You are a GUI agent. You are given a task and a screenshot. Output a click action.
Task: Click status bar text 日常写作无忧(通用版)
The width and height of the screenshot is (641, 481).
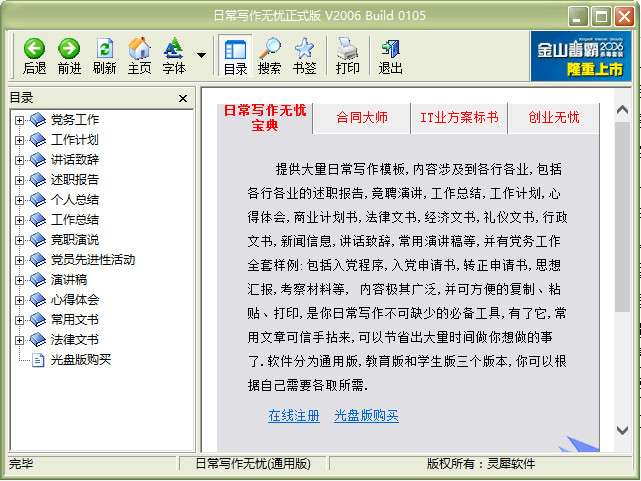(x=253, y=464)
